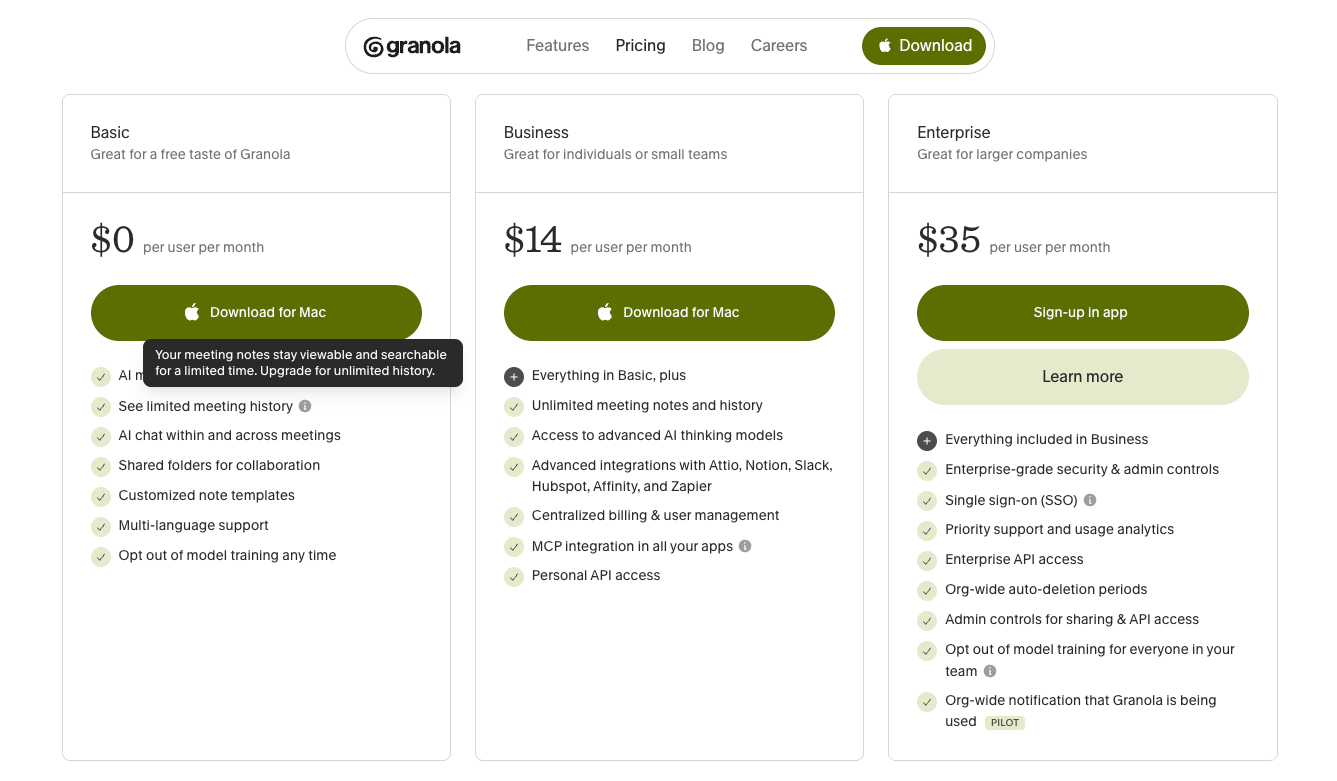The image size is (1337, 781).
Task: Click Download for Mac under Basic plan
Action: click(x=256, y=313)
